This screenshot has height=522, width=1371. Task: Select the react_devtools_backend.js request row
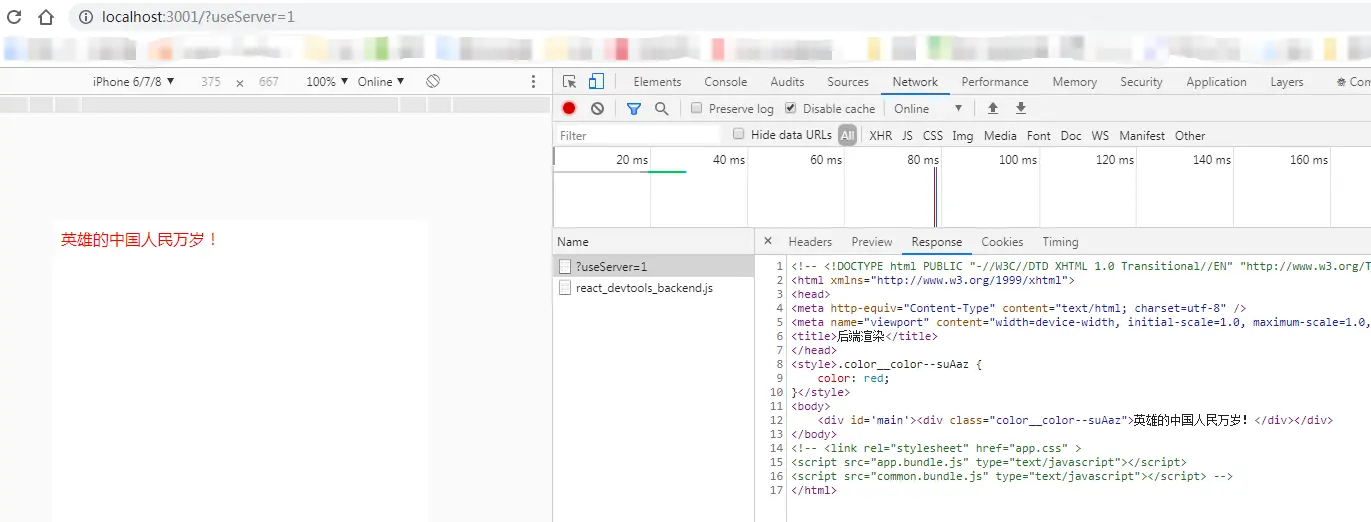(654, 287)
